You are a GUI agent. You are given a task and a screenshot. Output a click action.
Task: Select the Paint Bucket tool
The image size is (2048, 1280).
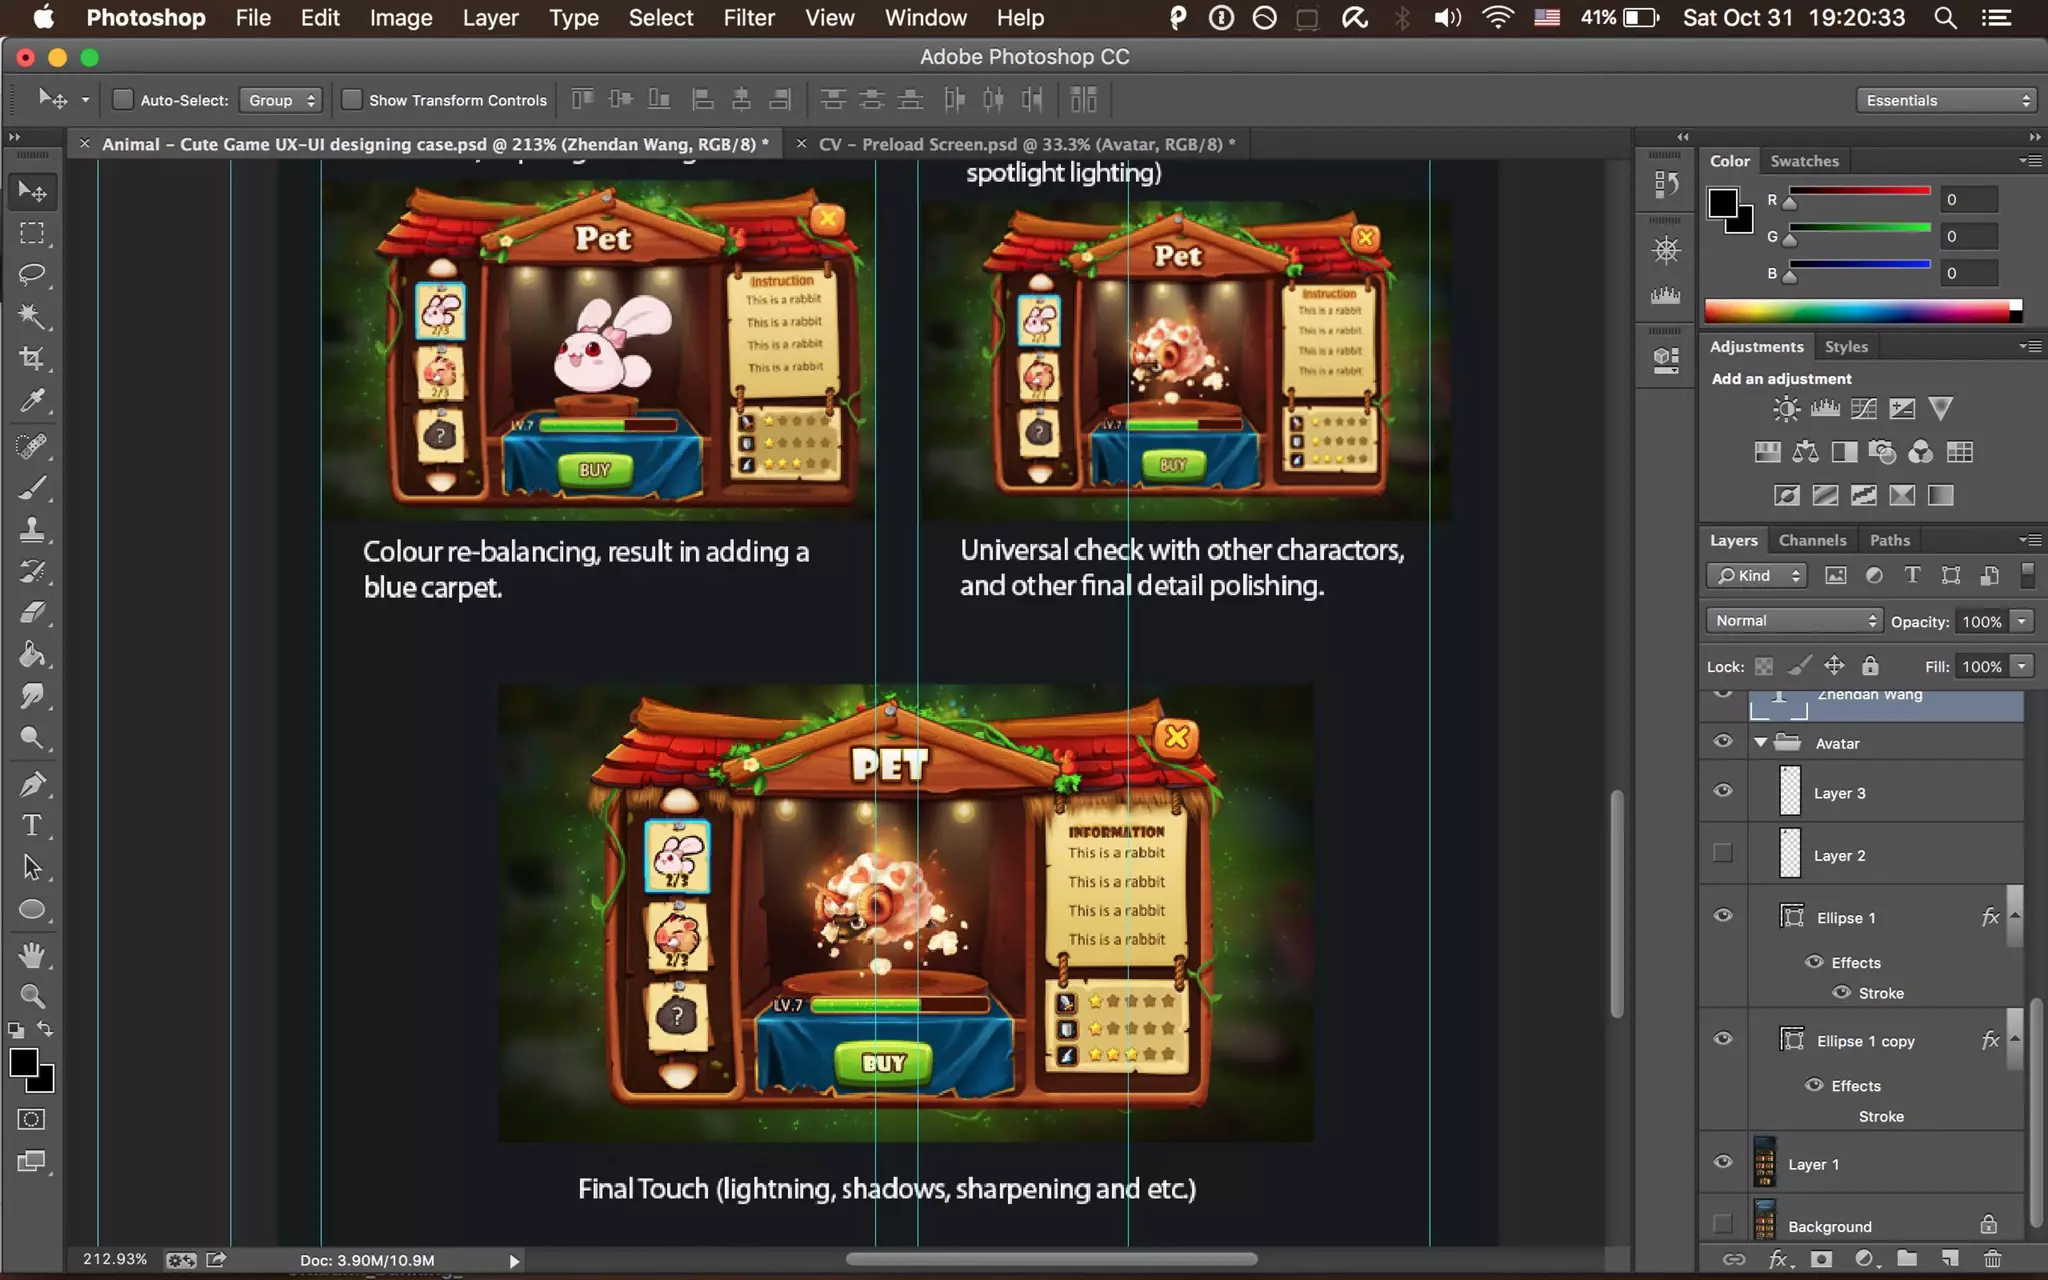tap(32, 655)
